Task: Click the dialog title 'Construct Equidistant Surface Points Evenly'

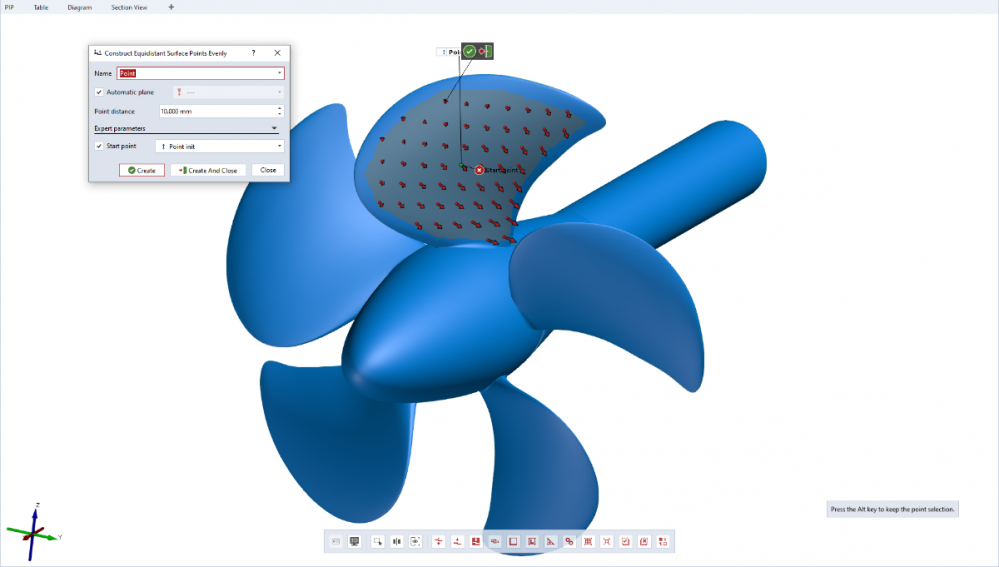Action: [x=166, y=54]
